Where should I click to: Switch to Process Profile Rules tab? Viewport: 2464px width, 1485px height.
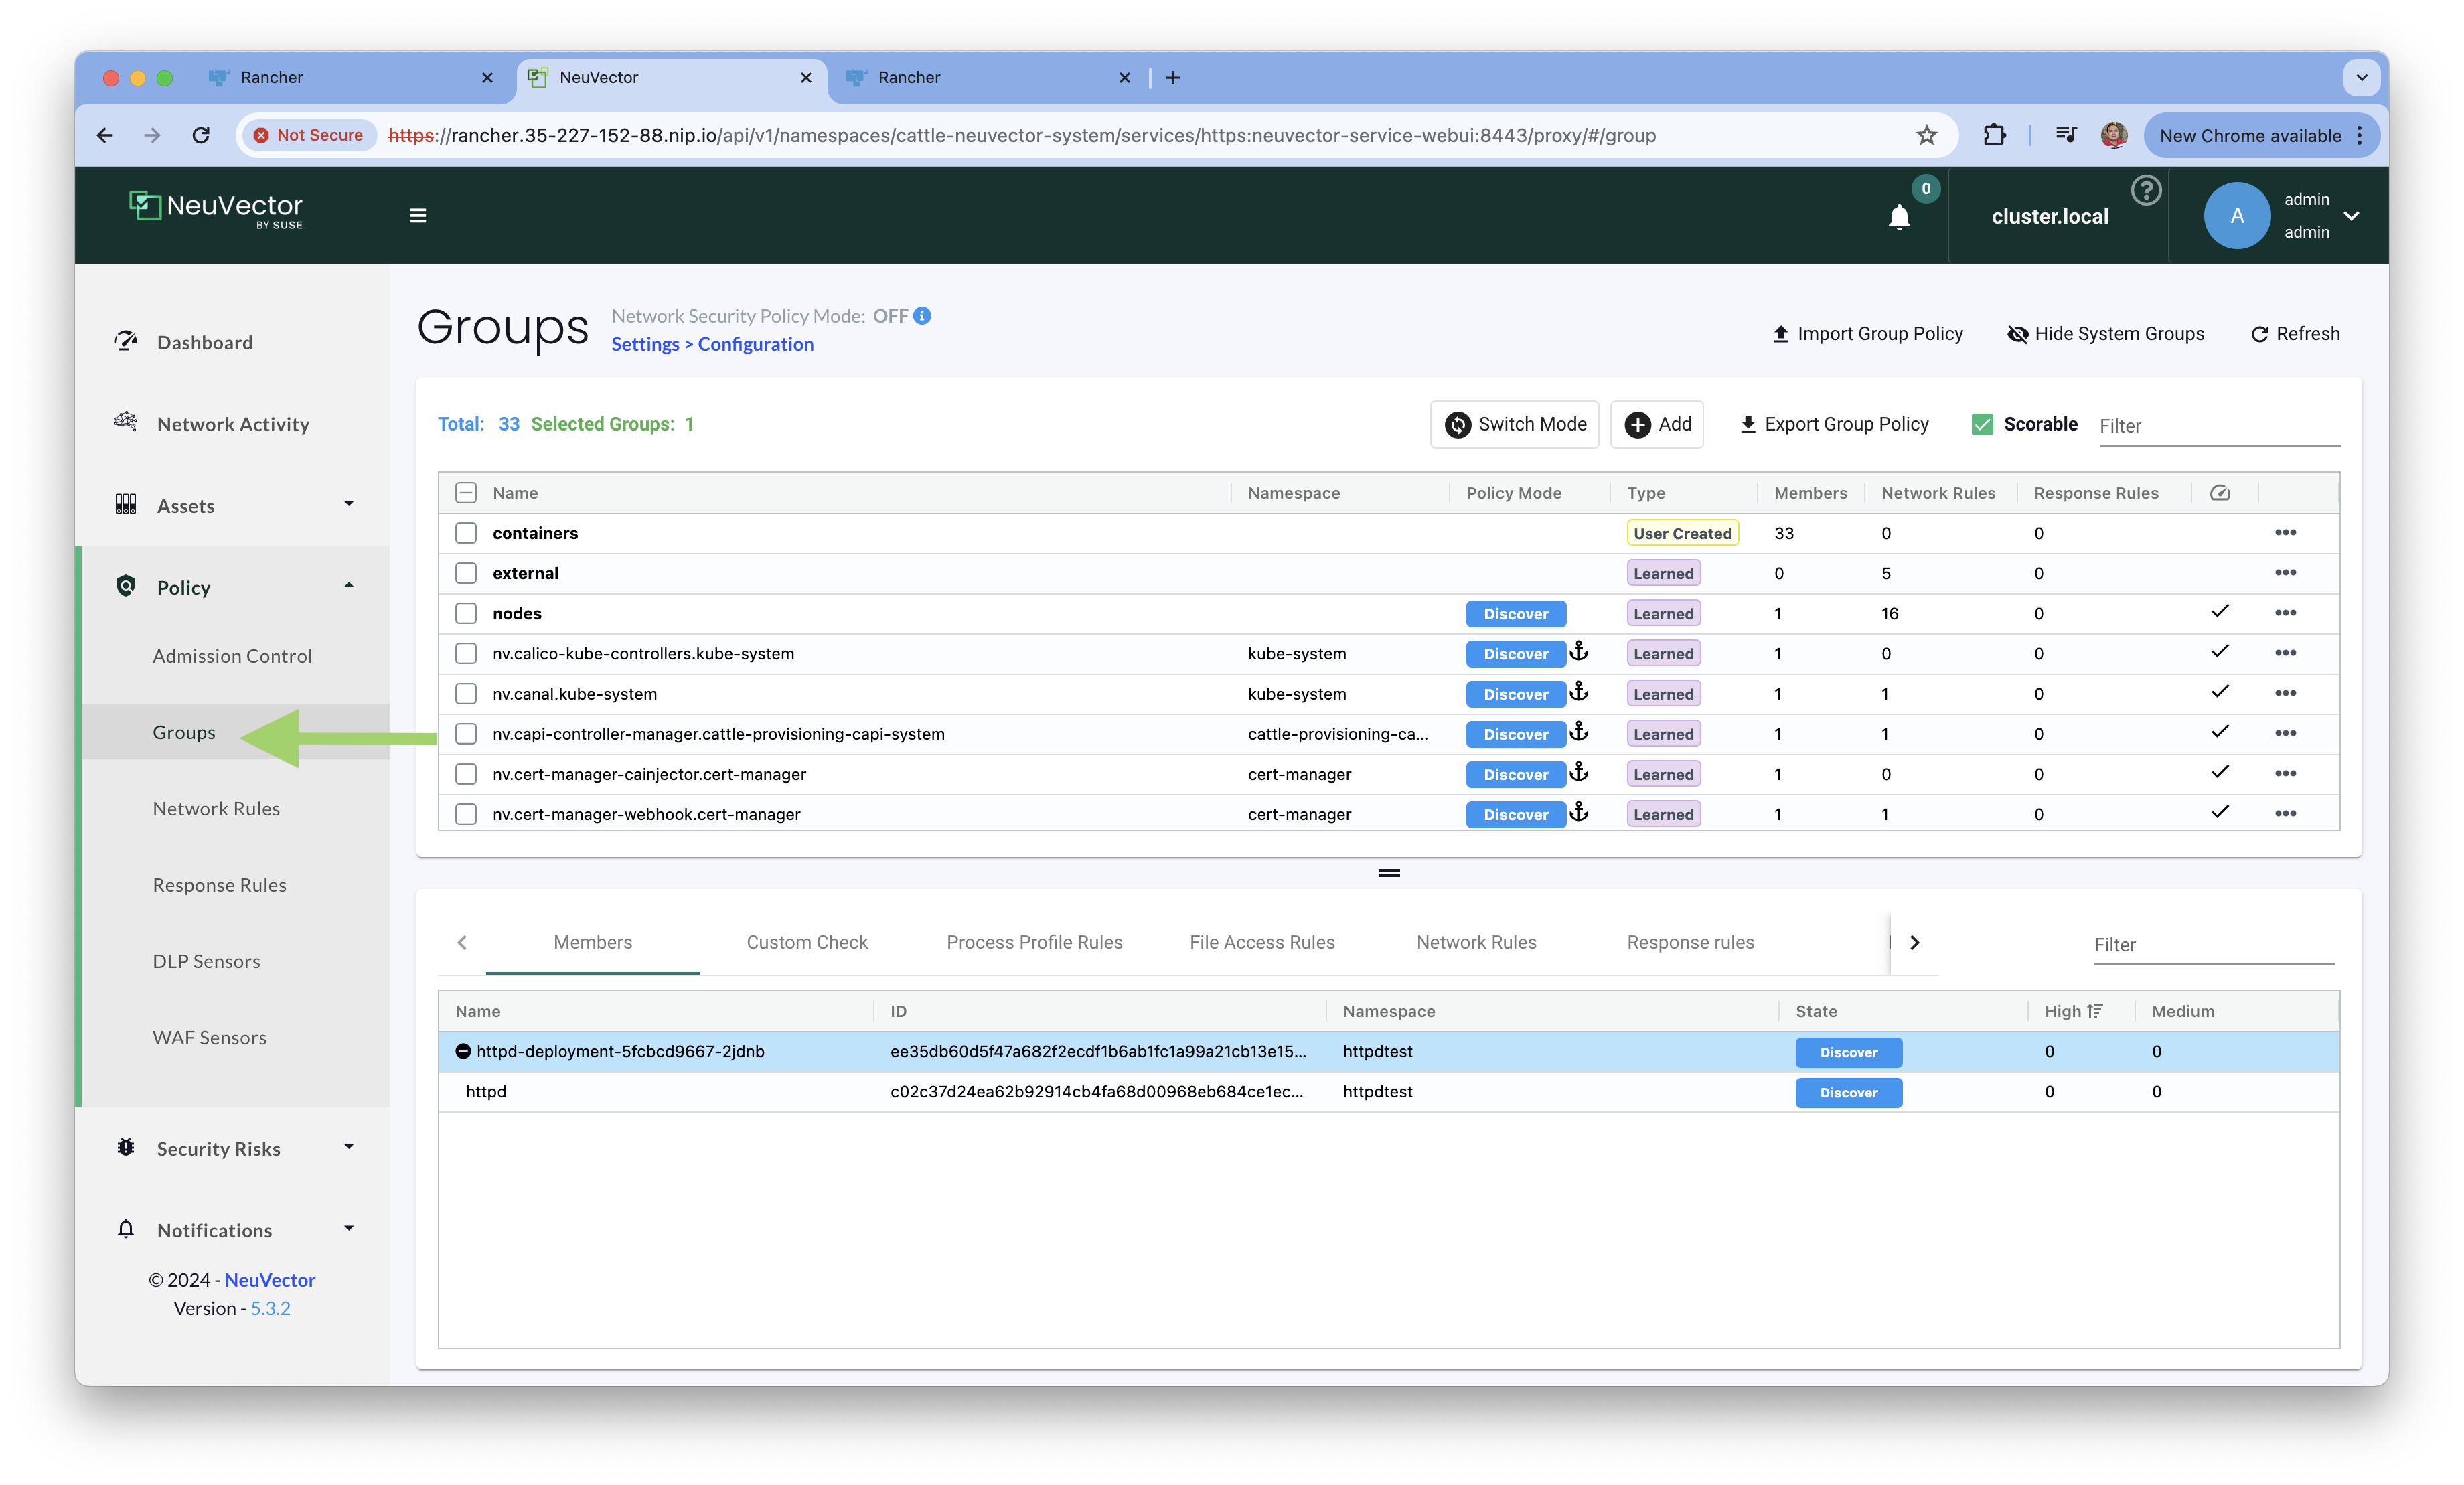pyautogui.click(x=1034, y=942)
